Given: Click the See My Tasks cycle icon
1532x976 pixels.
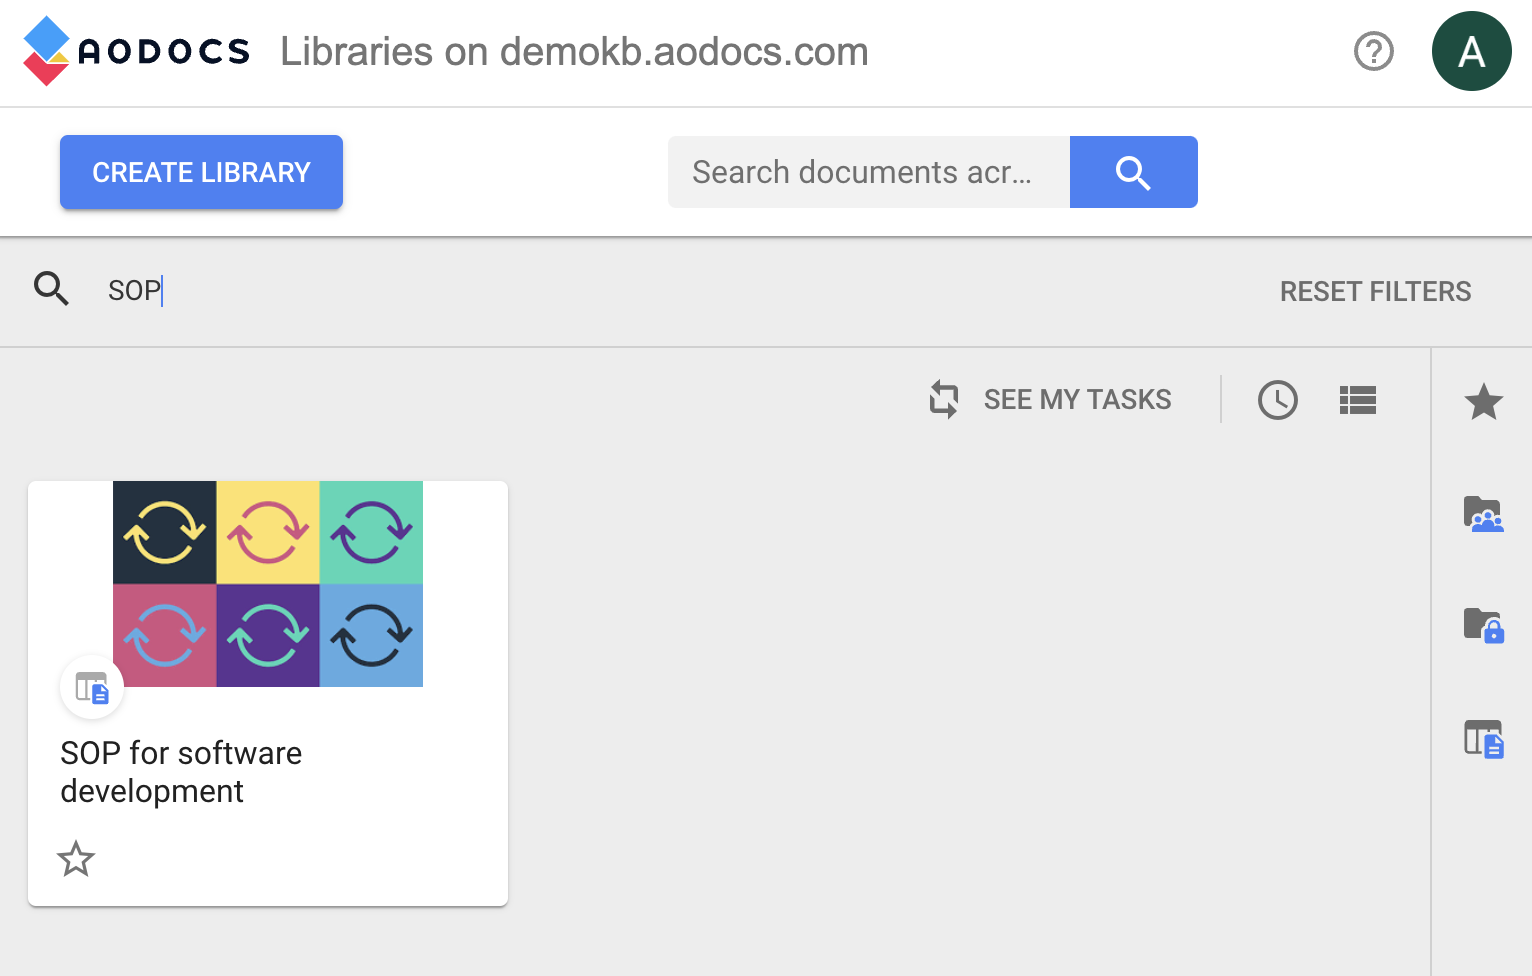Looking at the screenshot, I should pyautogui.click(x=943, y=399).
